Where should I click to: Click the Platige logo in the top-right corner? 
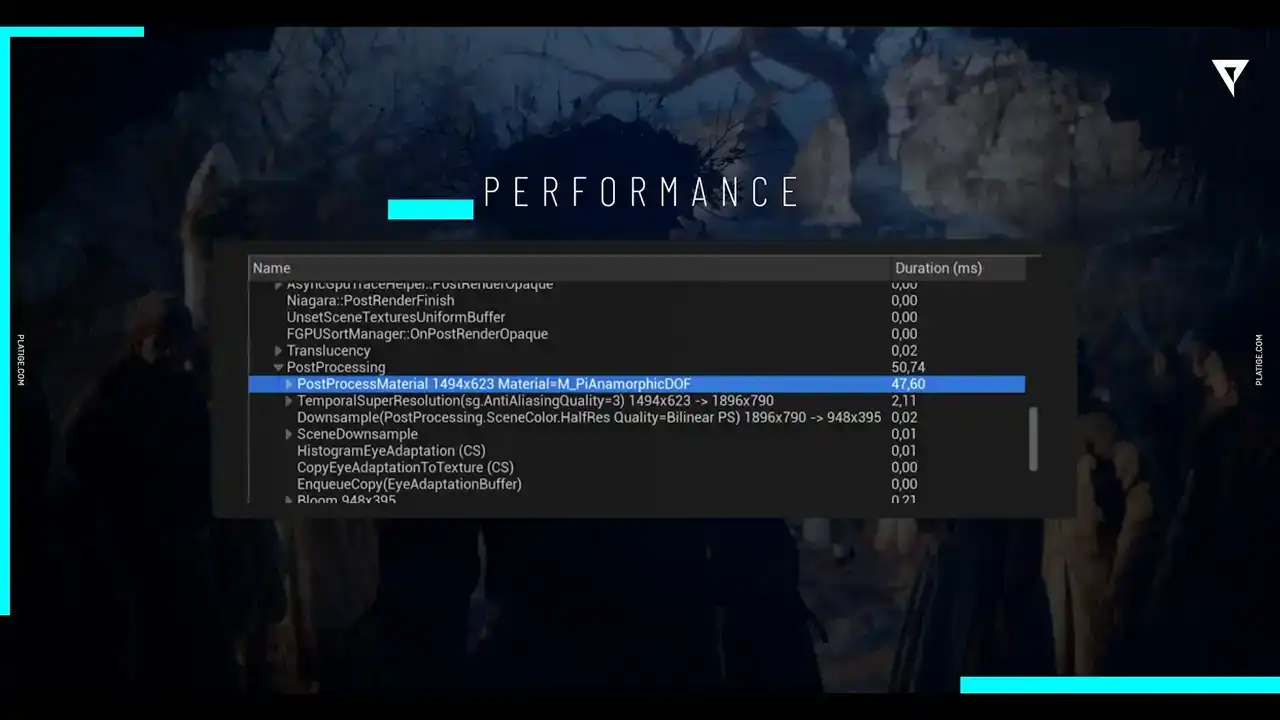tap(1230, 76)
